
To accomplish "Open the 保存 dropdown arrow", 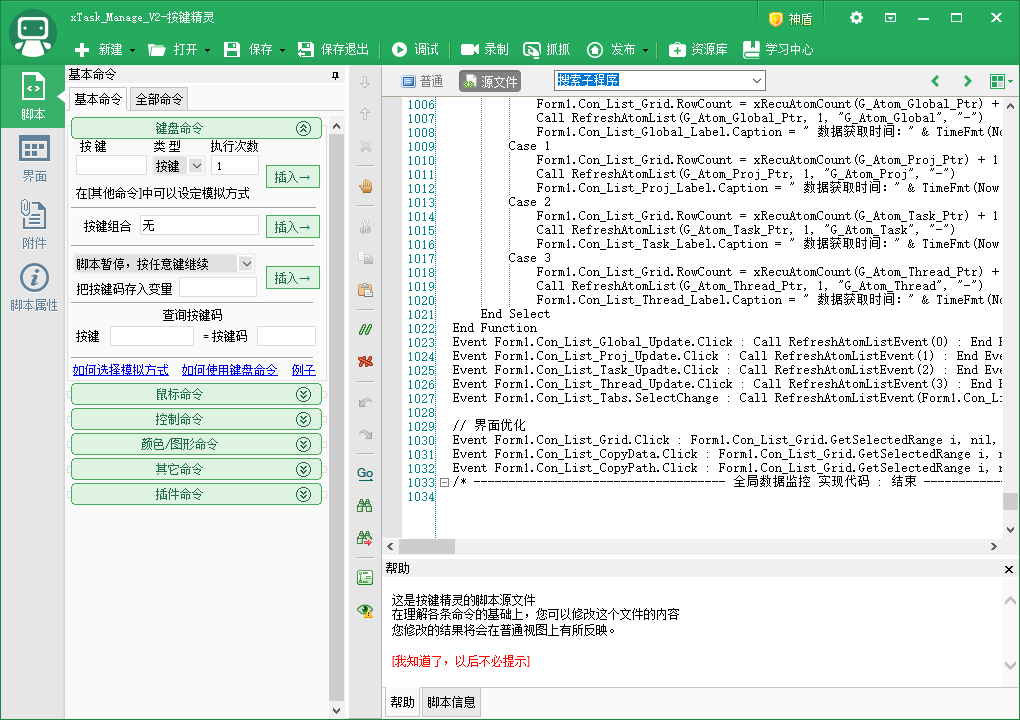I will tap(282, 50).
